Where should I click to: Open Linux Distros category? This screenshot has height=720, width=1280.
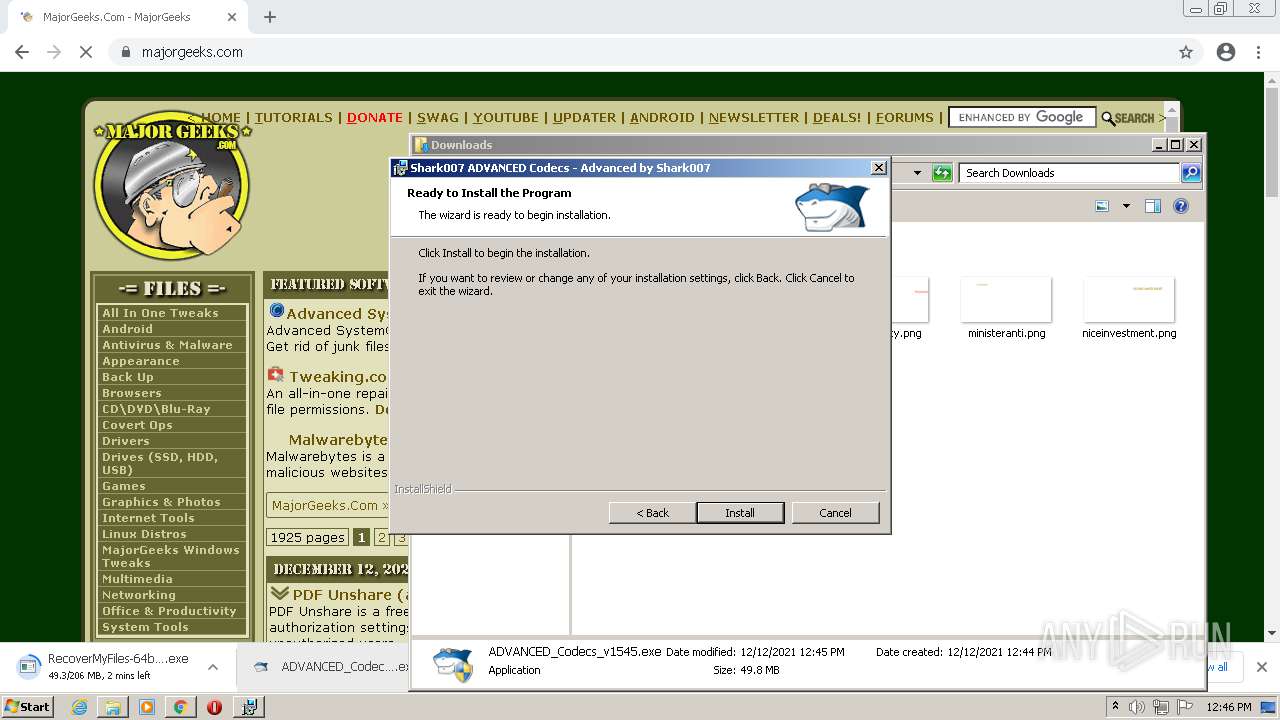pyautogui.click(x=144, y=534)
